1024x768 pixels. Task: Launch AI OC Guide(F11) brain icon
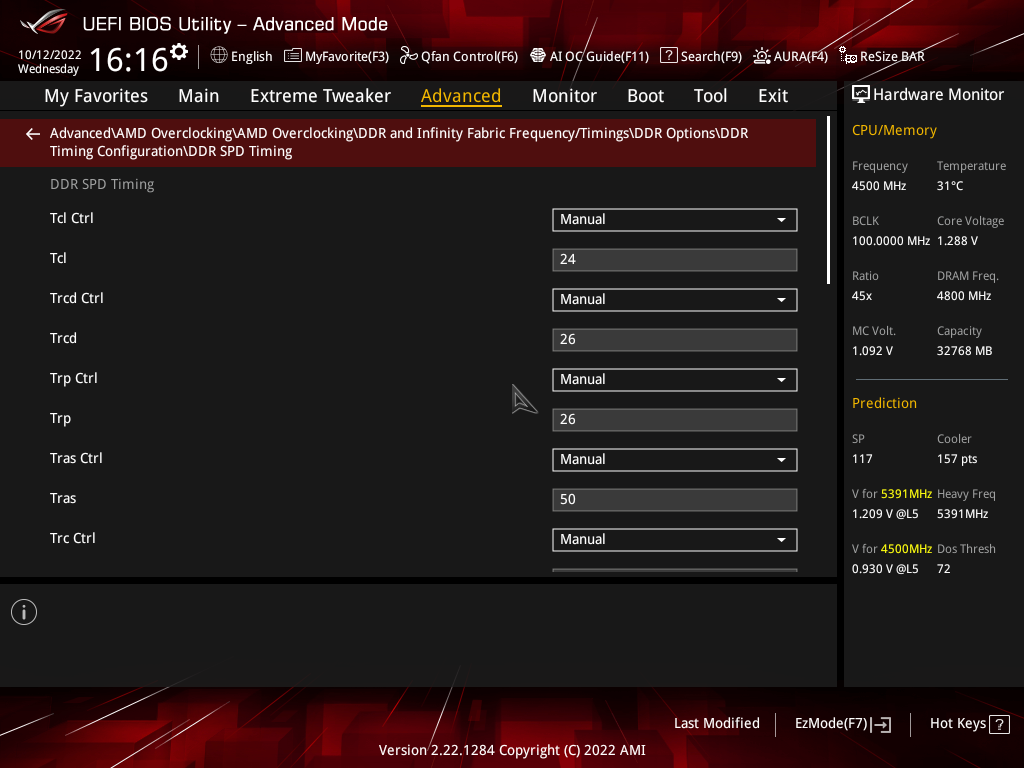[537, 56]
